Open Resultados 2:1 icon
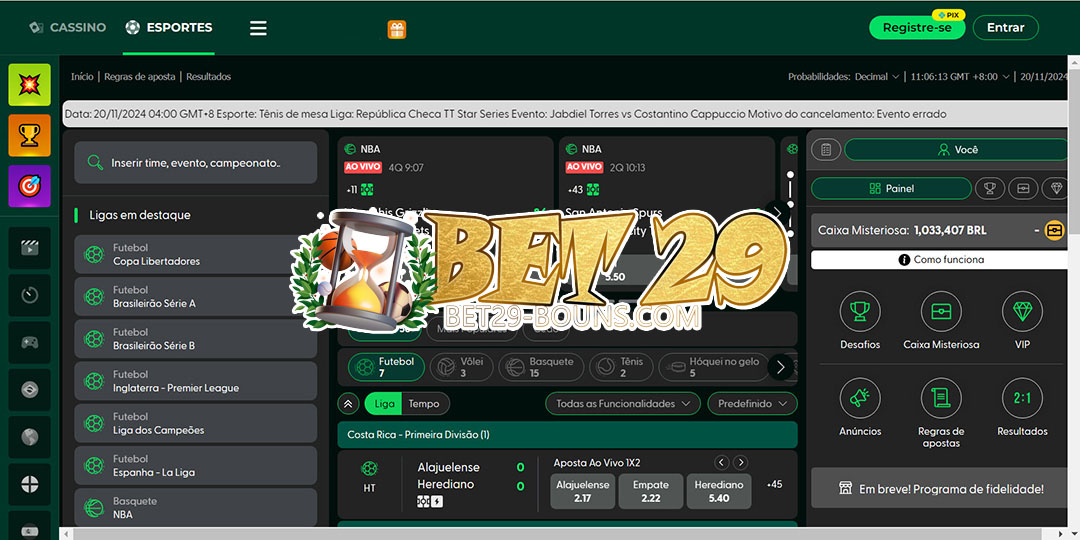The height and width of the screenshot is (540, 1080). pos(1022,398)
